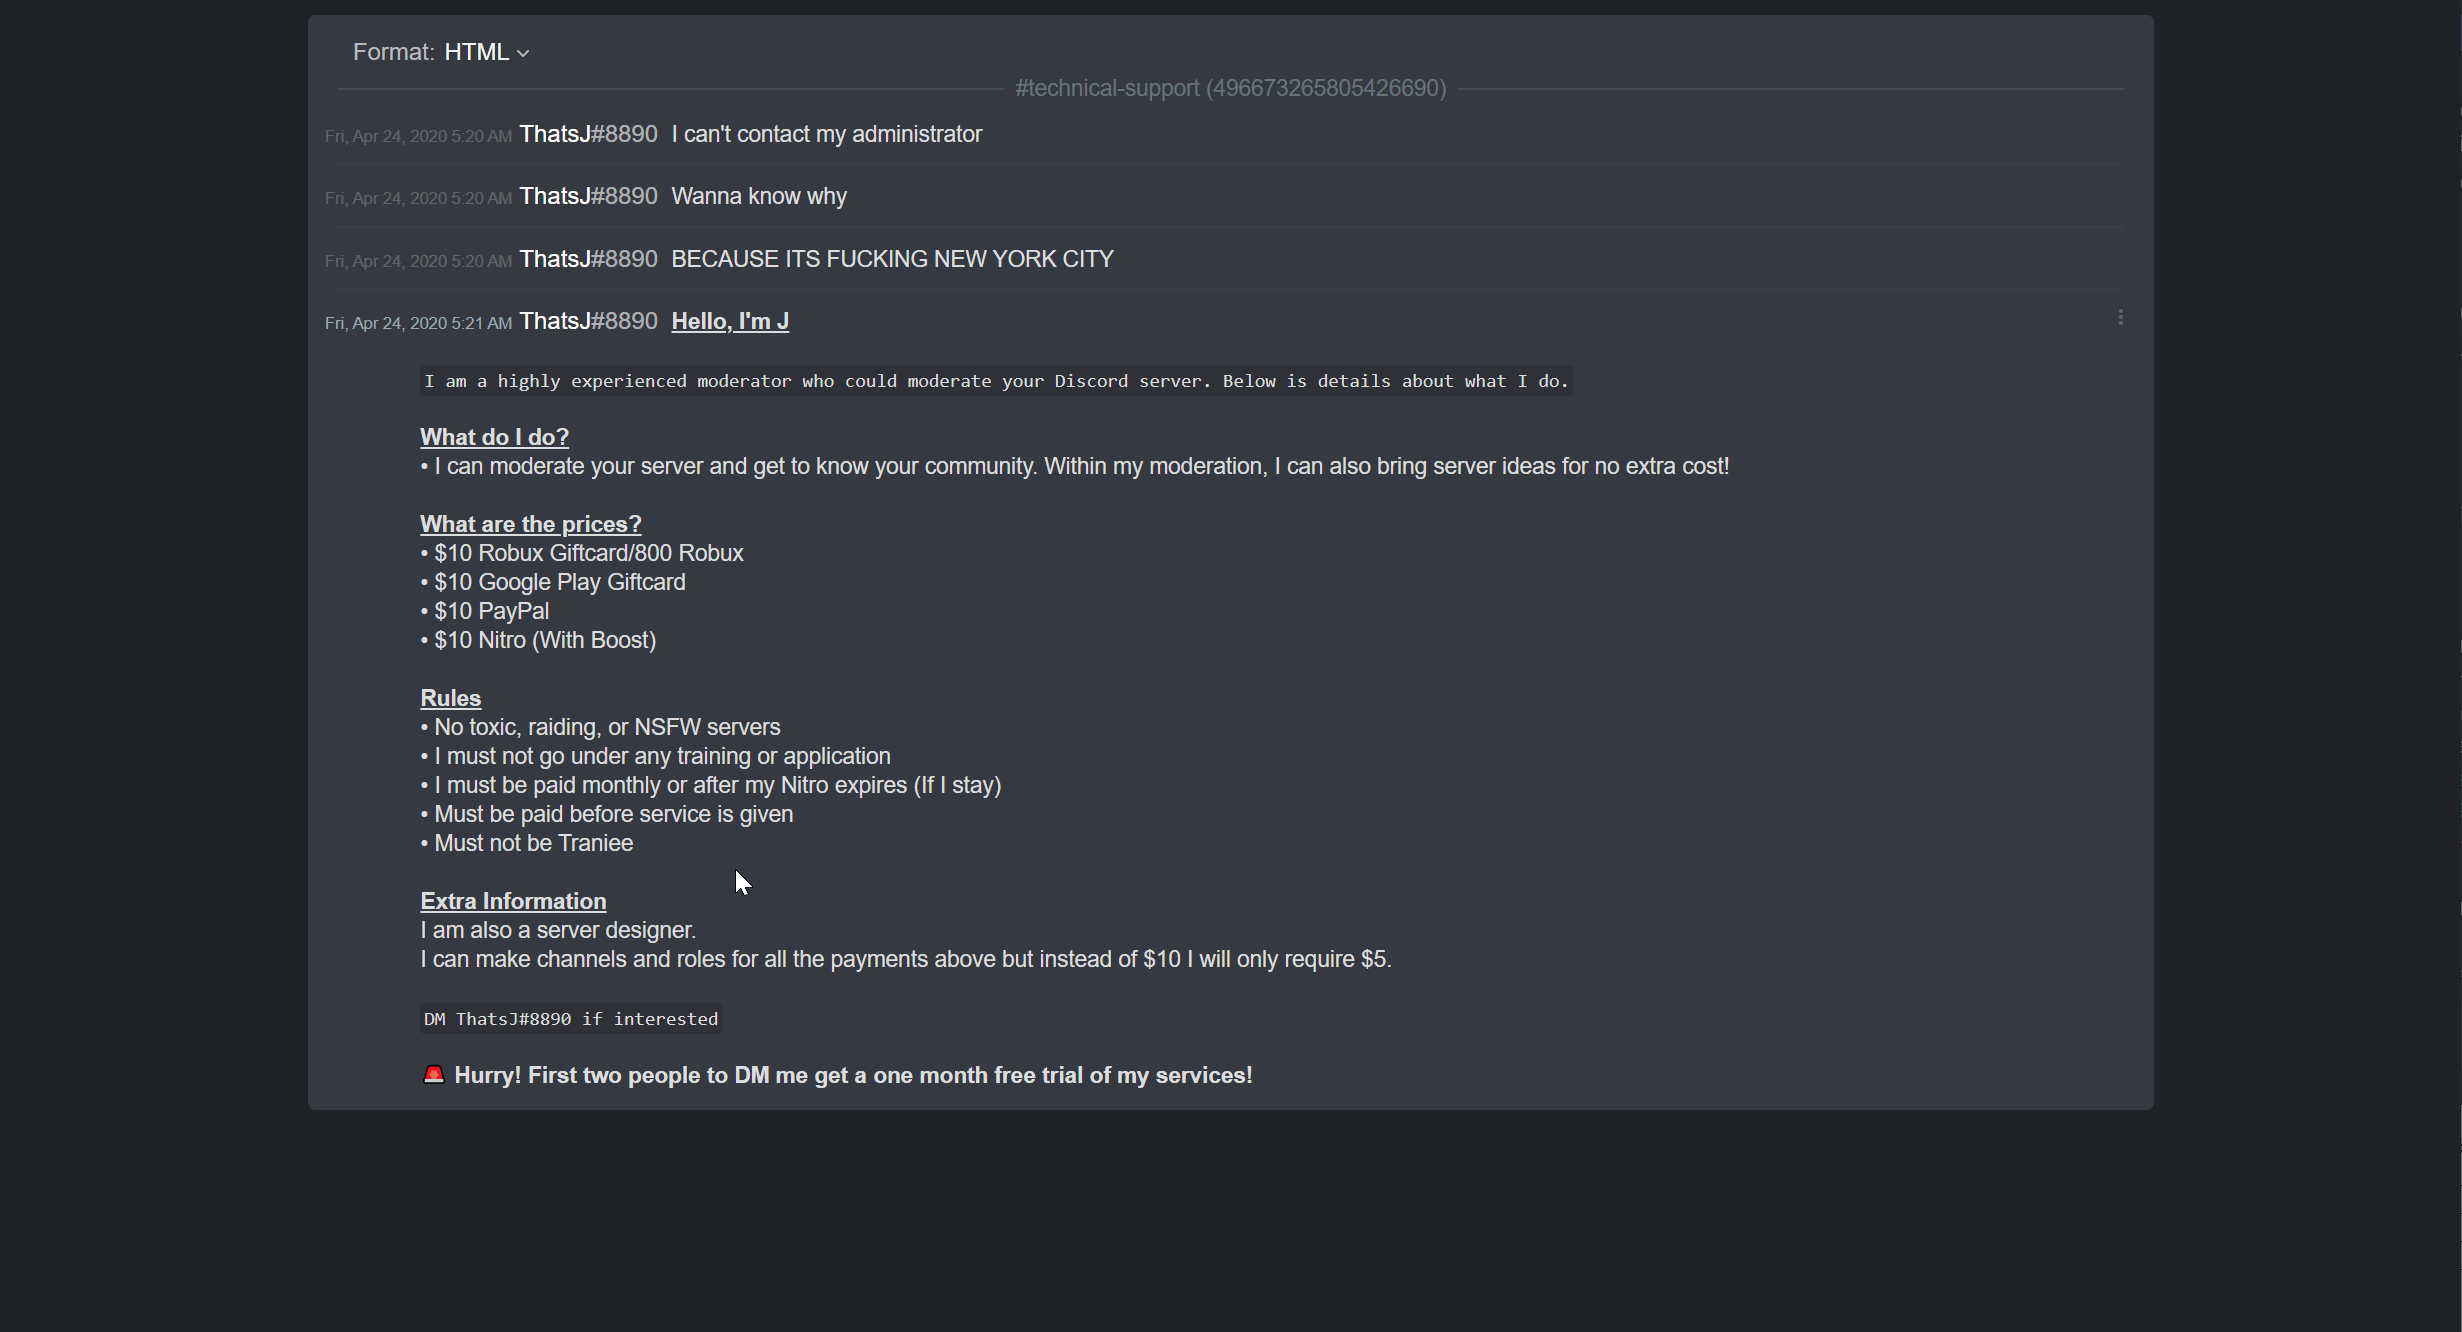
Task: Click the "I am also a server designer" line
Action: (558, 930)
